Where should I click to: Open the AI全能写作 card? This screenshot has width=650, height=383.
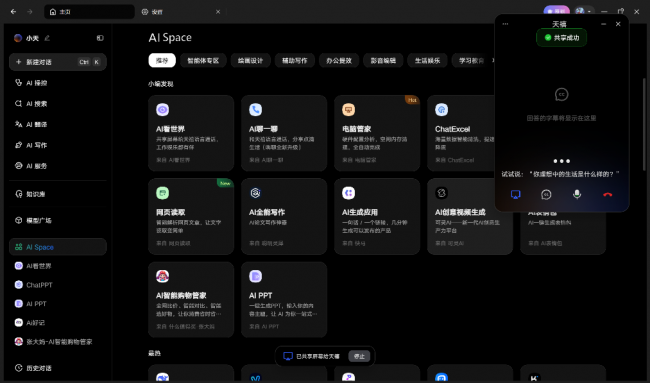(x=284, y=216)
